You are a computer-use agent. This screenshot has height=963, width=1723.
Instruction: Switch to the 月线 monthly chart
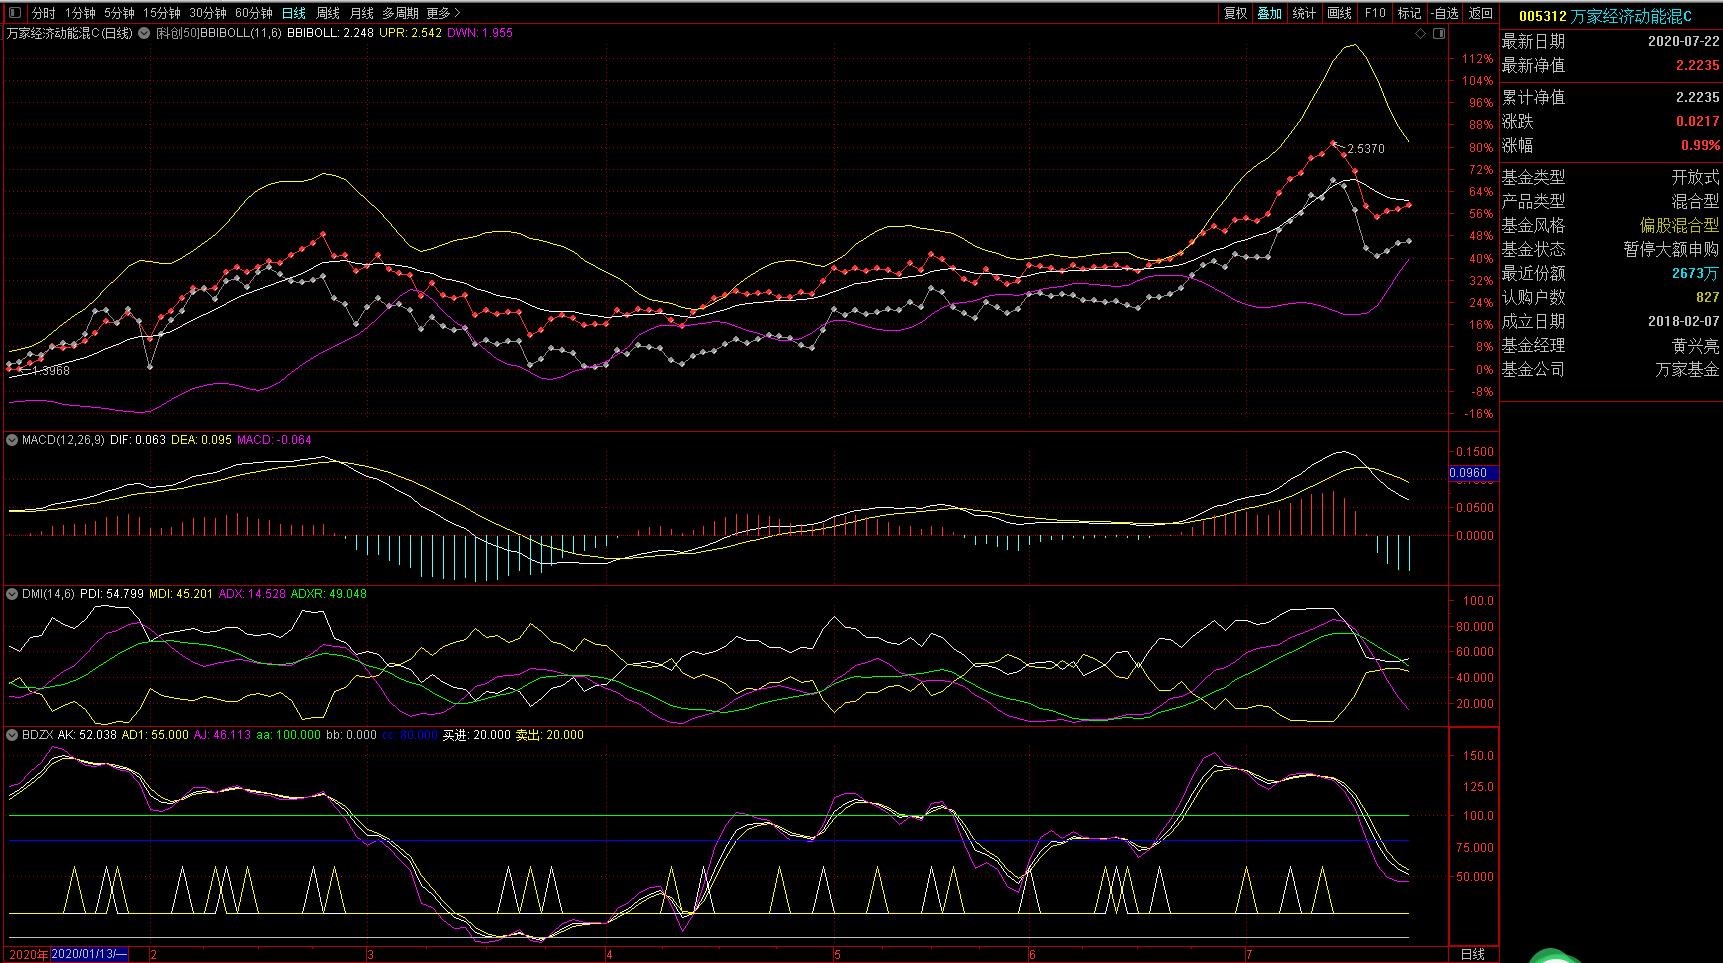point(362,13)
